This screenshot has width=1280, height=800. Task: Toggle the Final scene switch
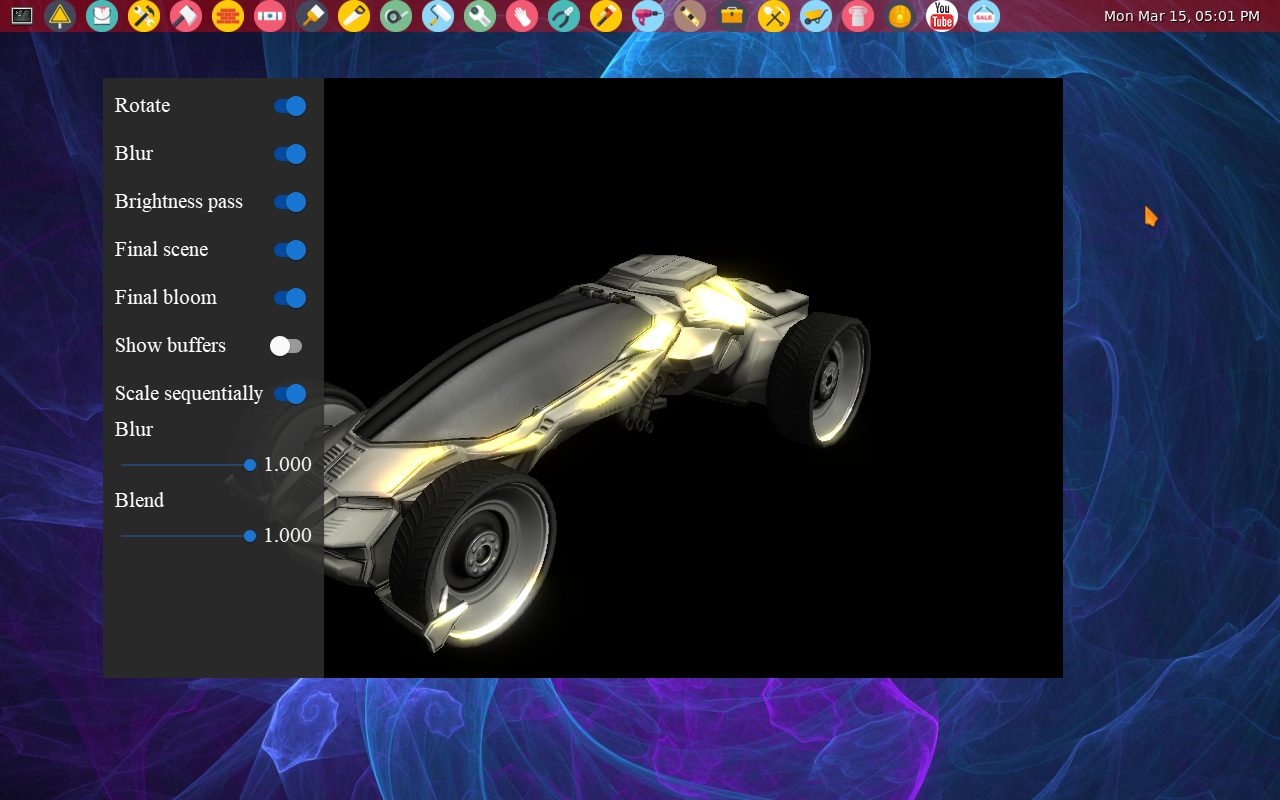(x=290, y=250)
